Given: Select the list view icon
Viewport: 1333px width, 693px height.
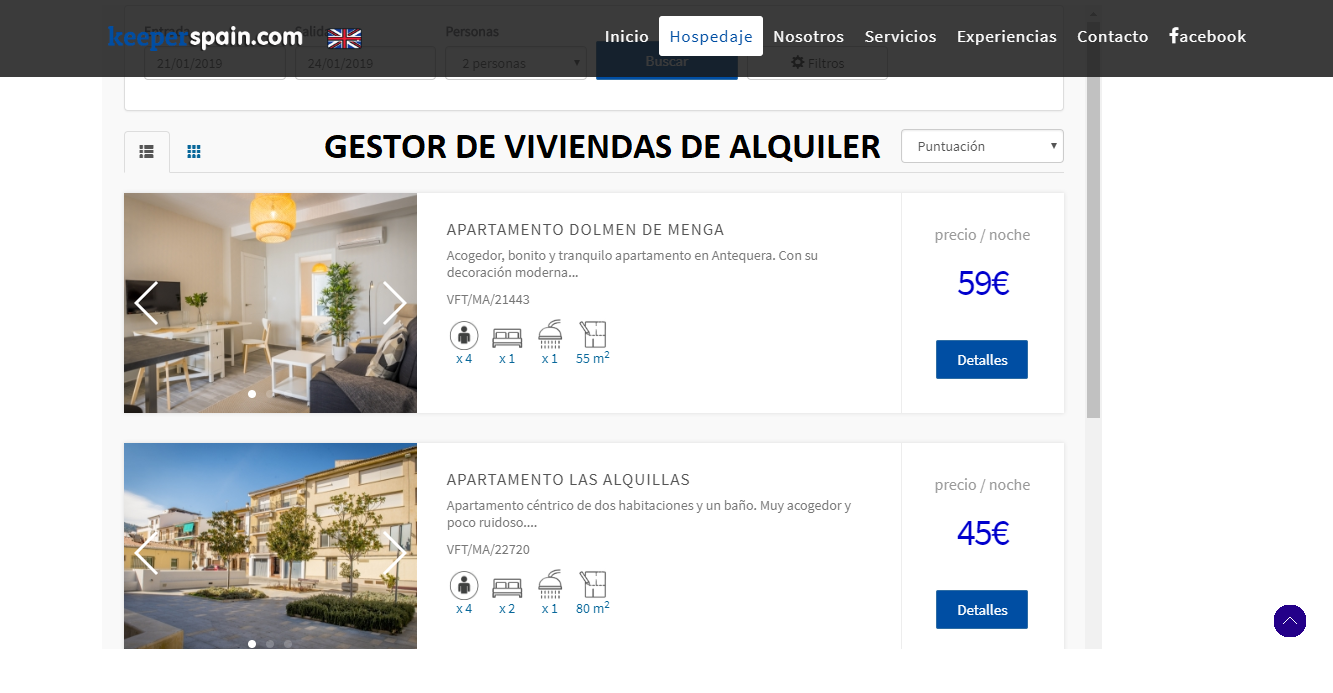Looking at the screenshot, I should pos(147,152).
